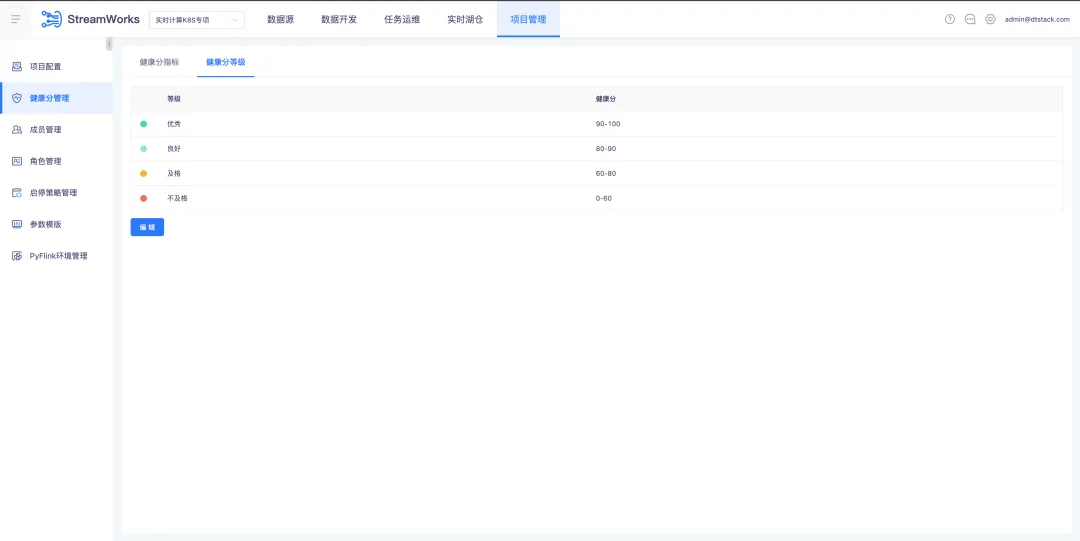
Task: Click the 成员管理 members icon
Action: click(x=17, y=130)
